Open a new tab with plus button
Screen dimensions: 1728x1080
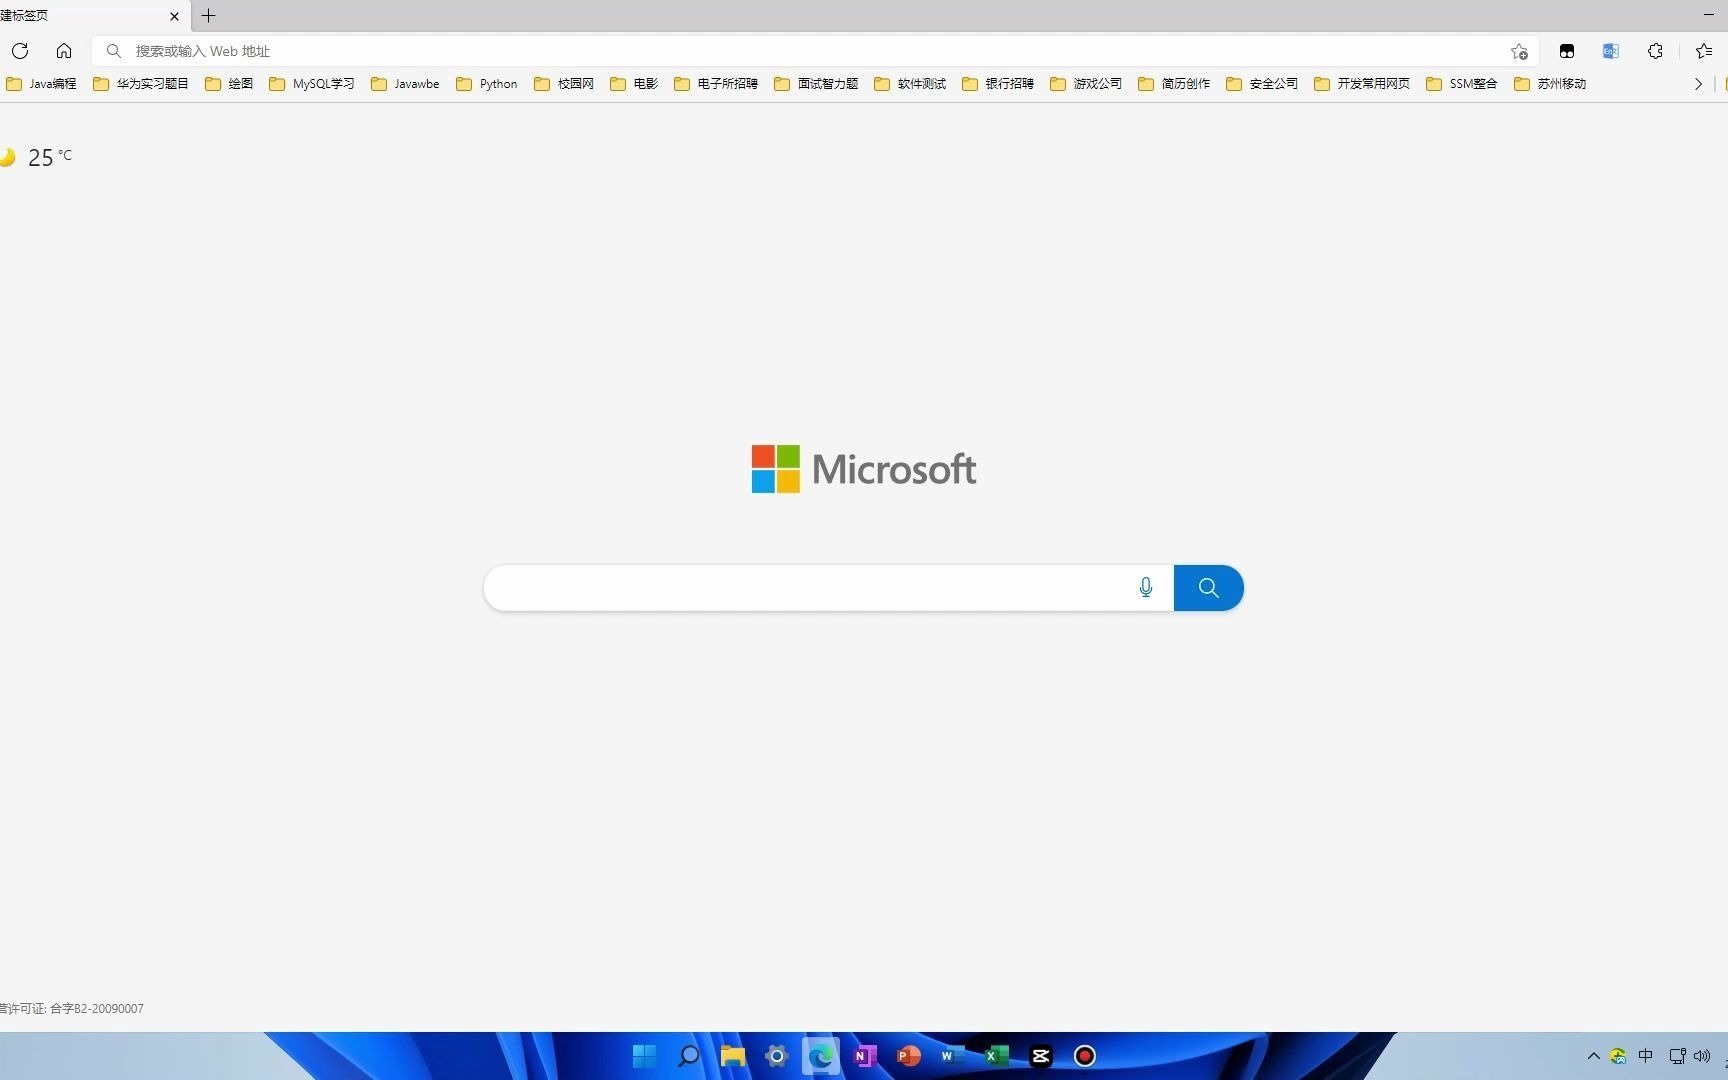[208, 16]
